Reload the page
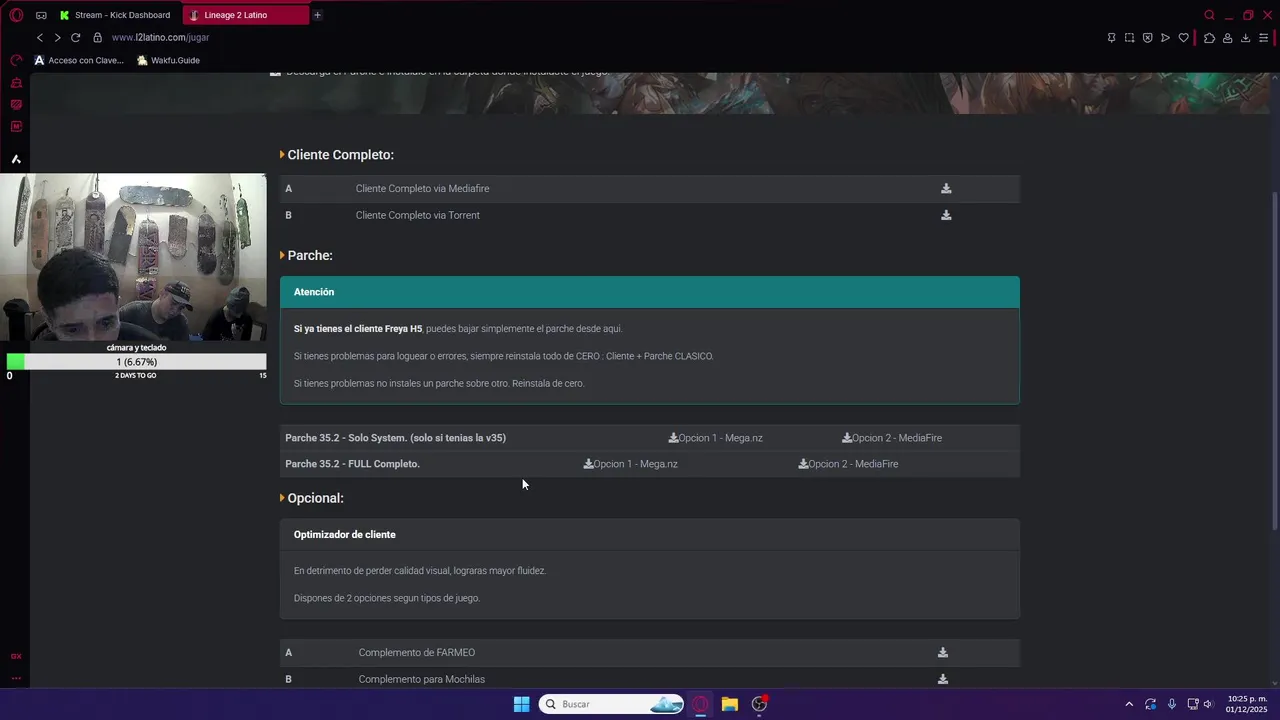1280x720 pixels. [75, 37]
